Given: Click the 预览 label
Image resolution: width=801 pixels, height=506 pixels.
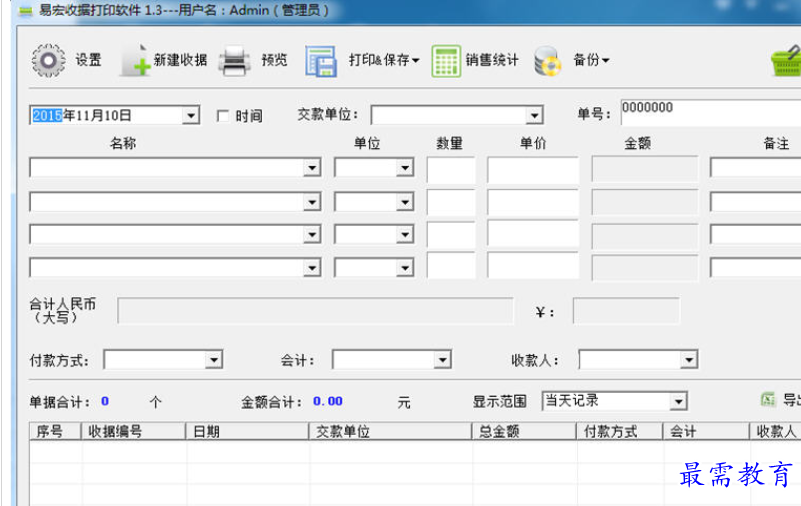Looking at the screenshot, I should click(274, 60).
